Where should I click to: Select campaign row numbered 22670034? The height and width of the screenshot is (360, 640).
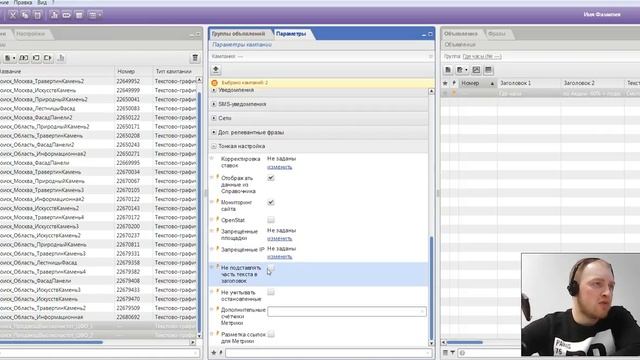tap(98, 172)
